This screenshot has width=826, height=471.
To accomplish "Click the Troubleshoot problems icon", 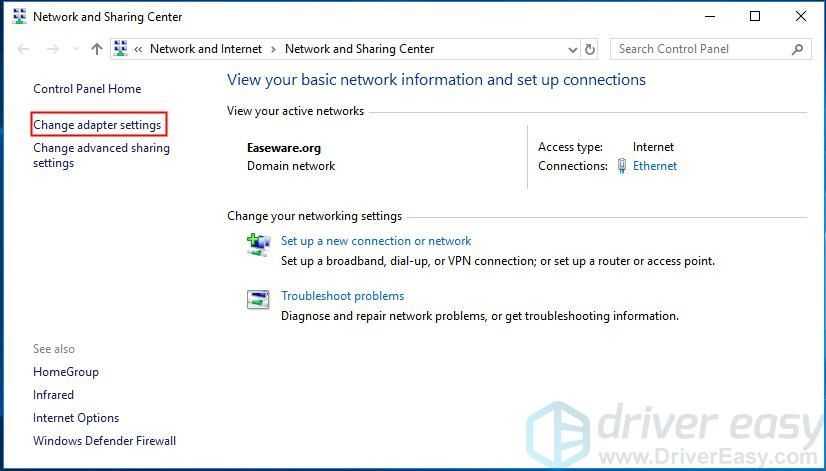I will pos(258,299).
